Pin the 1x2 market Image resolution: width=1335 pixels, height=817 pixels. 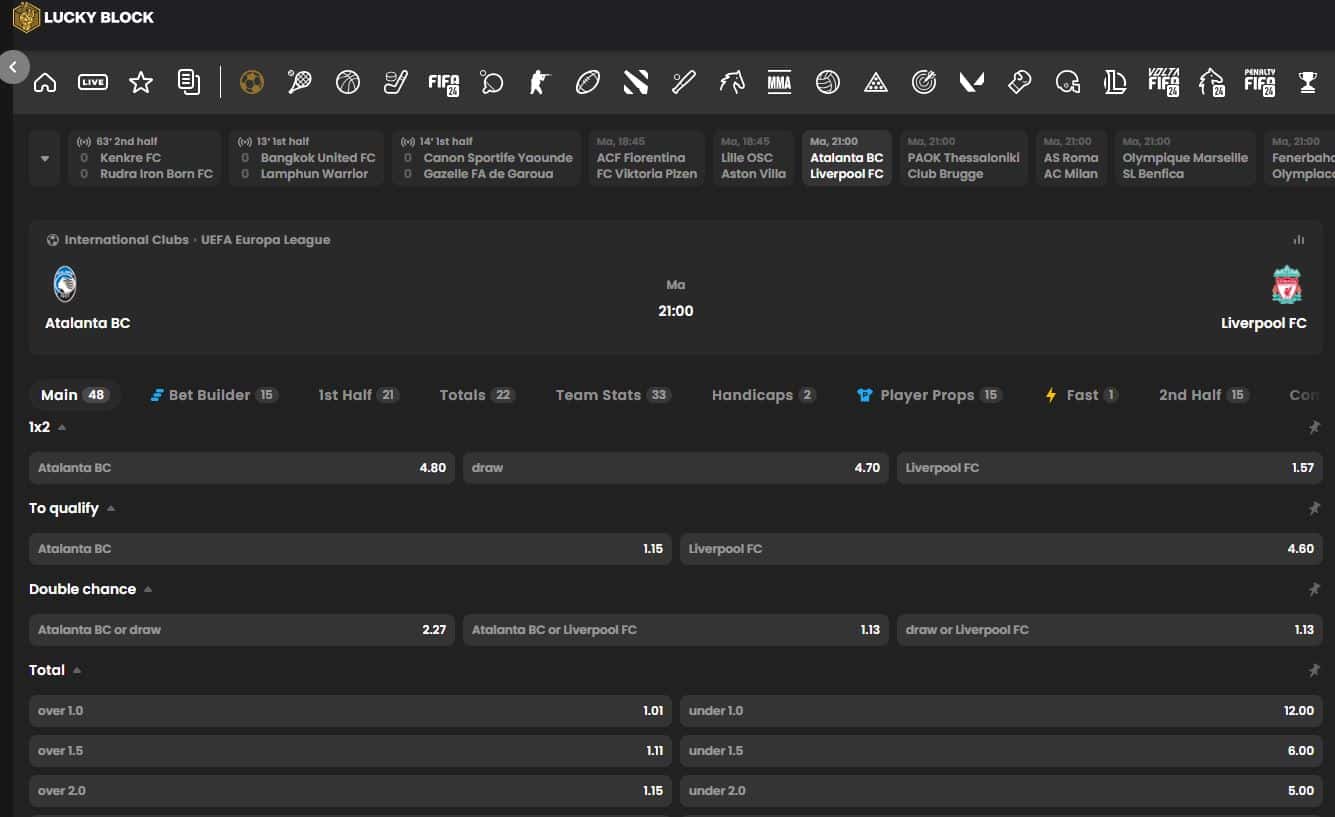1314,428
